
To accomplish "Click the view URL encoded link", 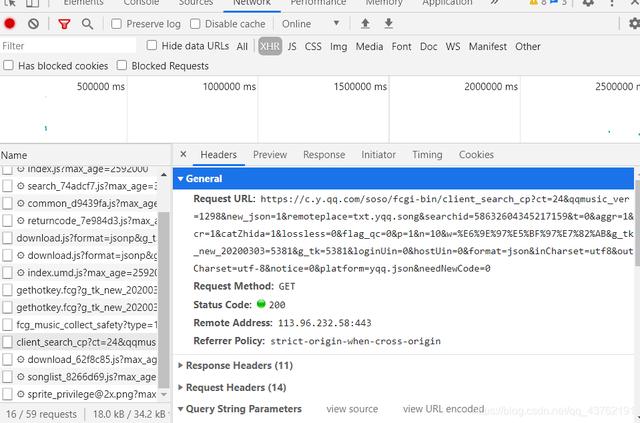I will [x=443, y=409].
